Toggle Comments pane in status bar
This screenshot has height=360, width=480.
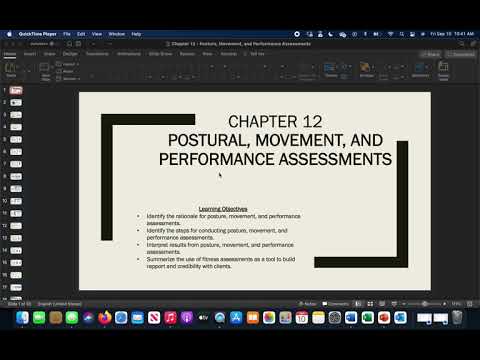[x=336, y=304]
